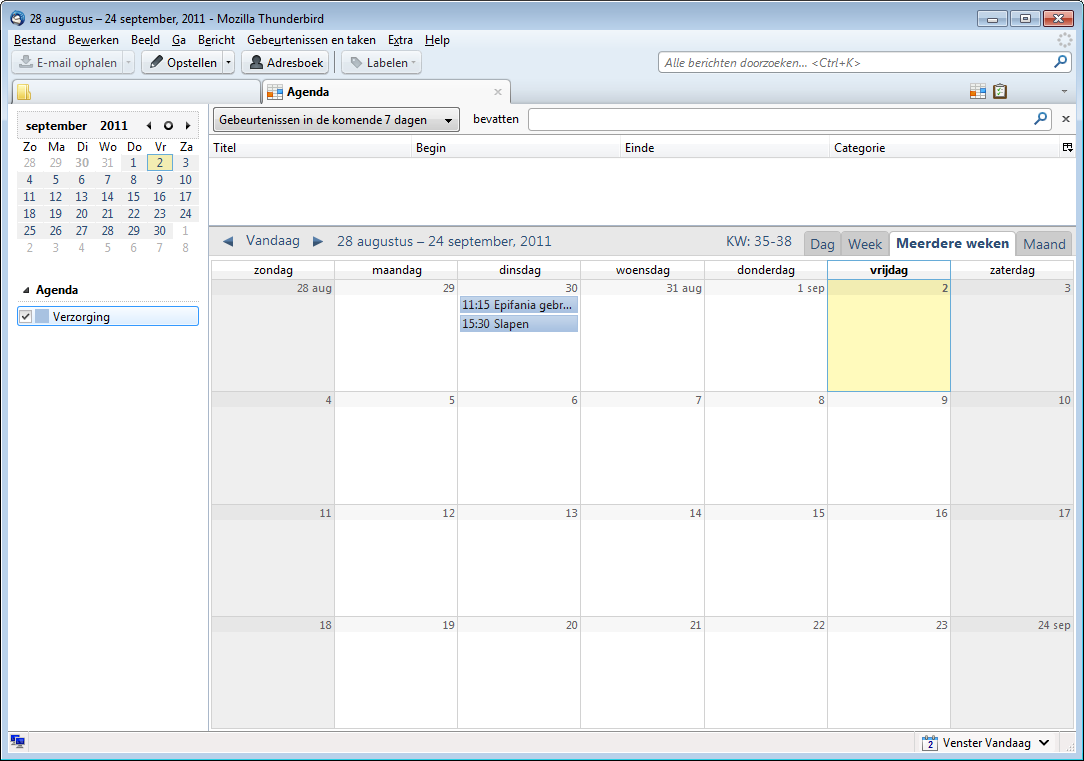The width and height of the screenshot is (1084, 761).
Task: Toggle the online/offline status icon
Action: click(x=18, y=742)
